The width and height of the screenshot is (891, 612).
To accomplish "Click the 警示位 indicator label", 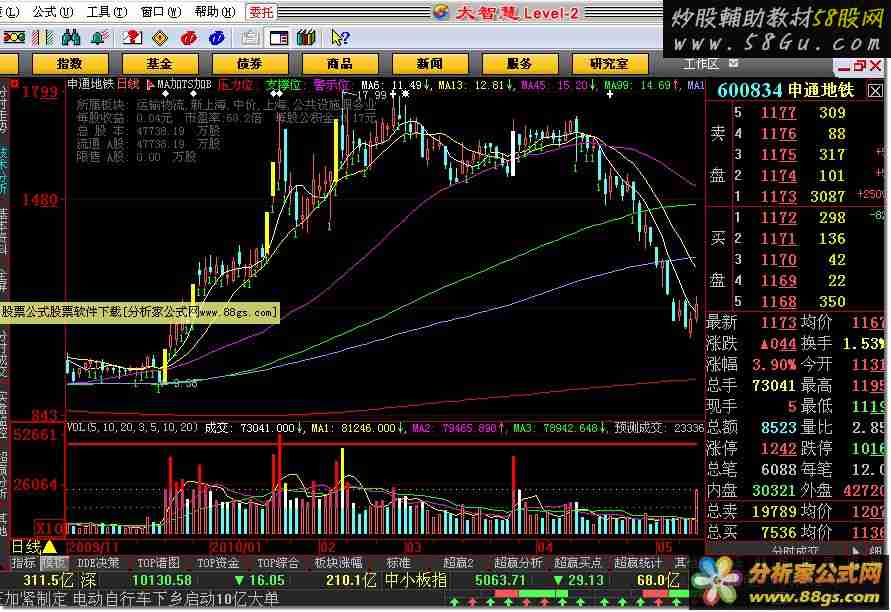I will [331, 85].
